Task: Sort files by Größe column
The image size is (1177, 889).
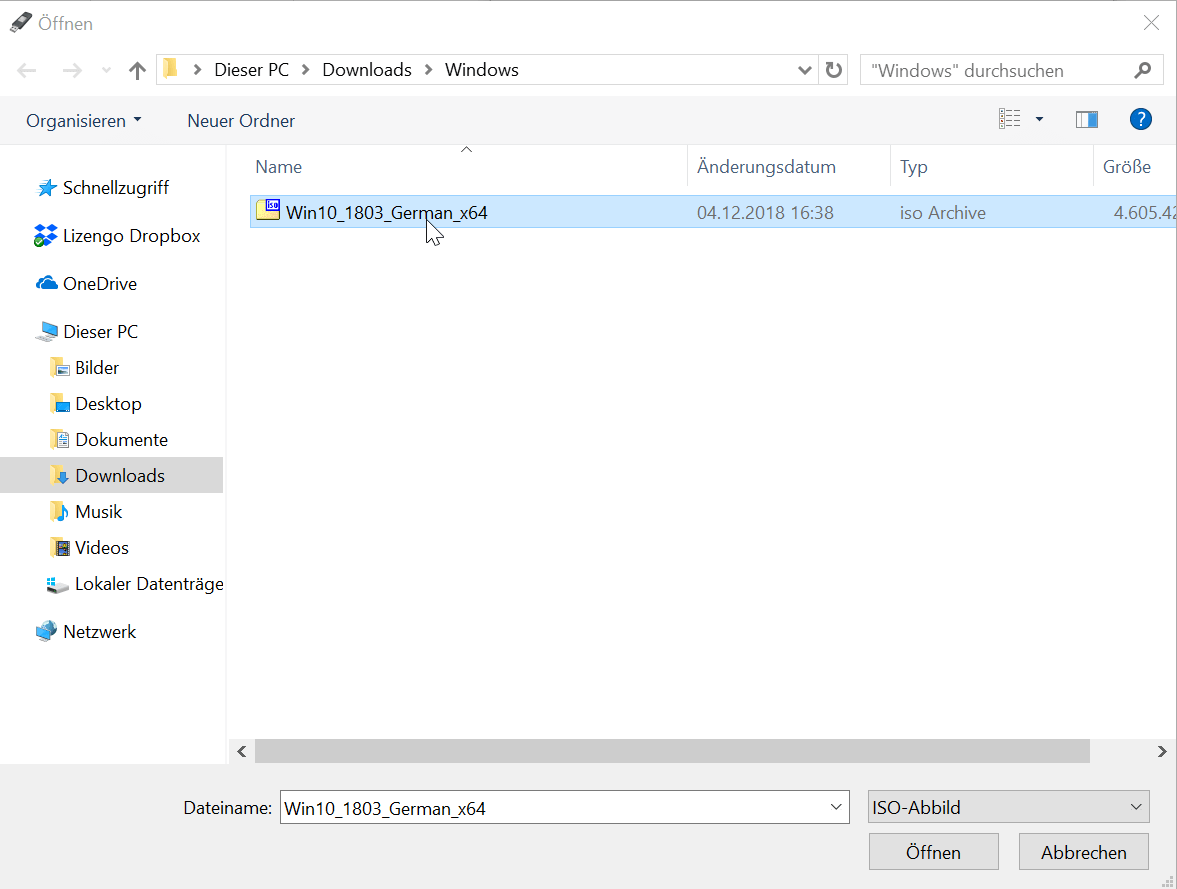Action: click(1127, 167)
